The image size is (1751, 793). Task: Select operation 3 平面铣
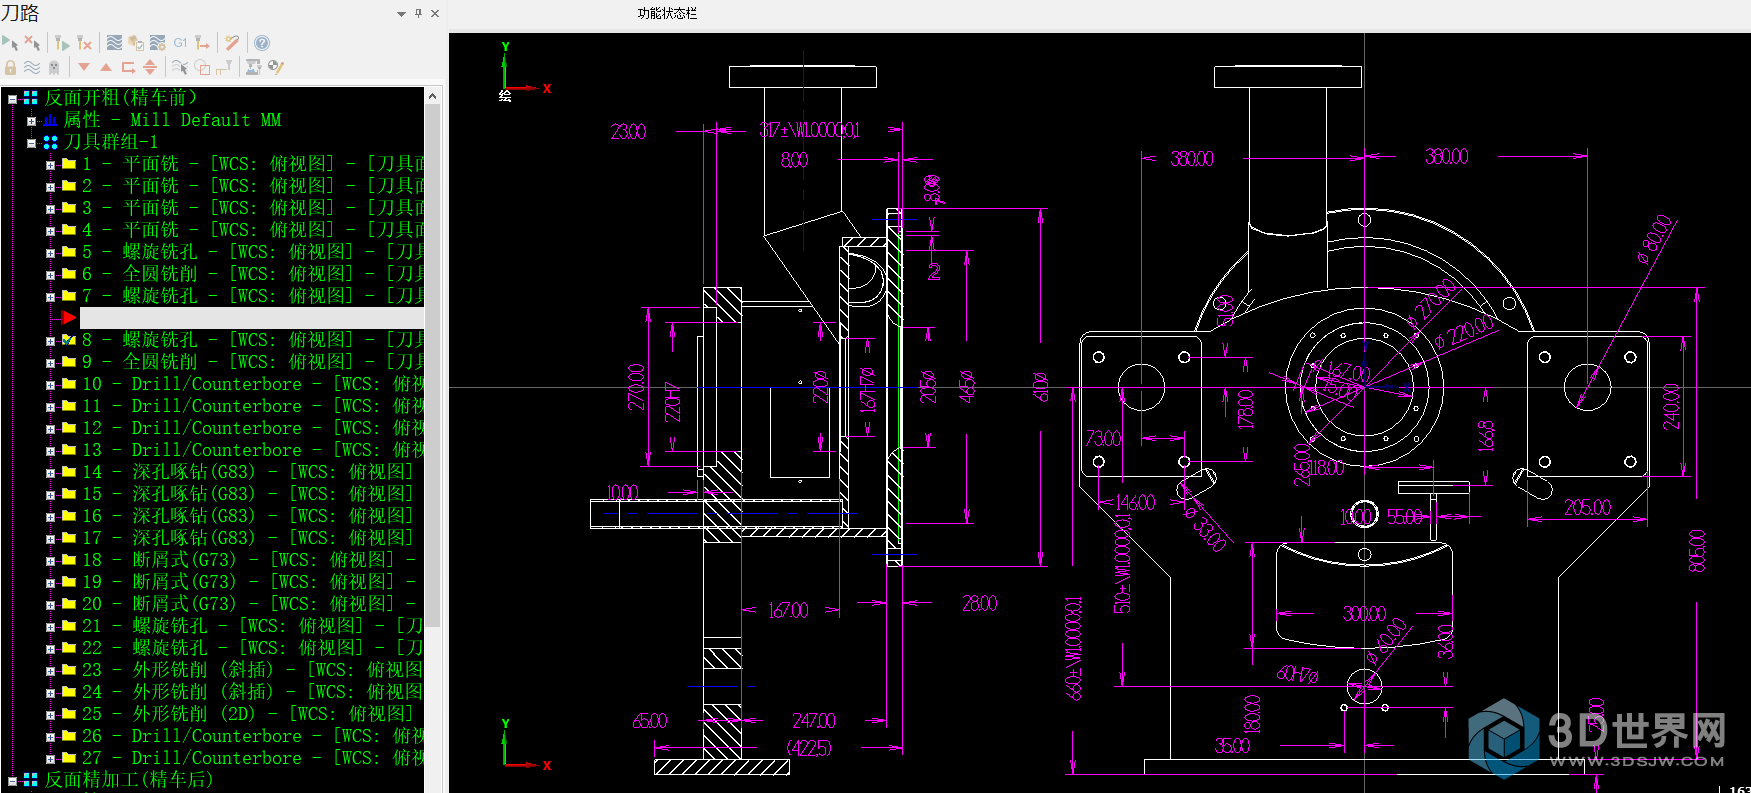coord(253,208)
